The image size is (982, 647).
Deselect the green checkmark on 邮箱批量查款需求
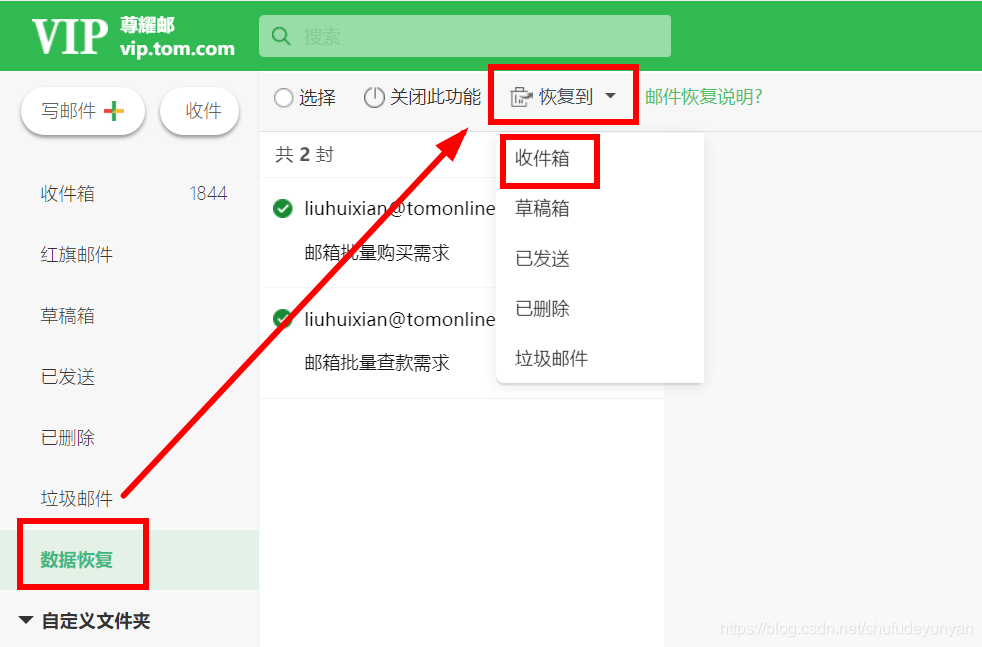coord(282,319)
